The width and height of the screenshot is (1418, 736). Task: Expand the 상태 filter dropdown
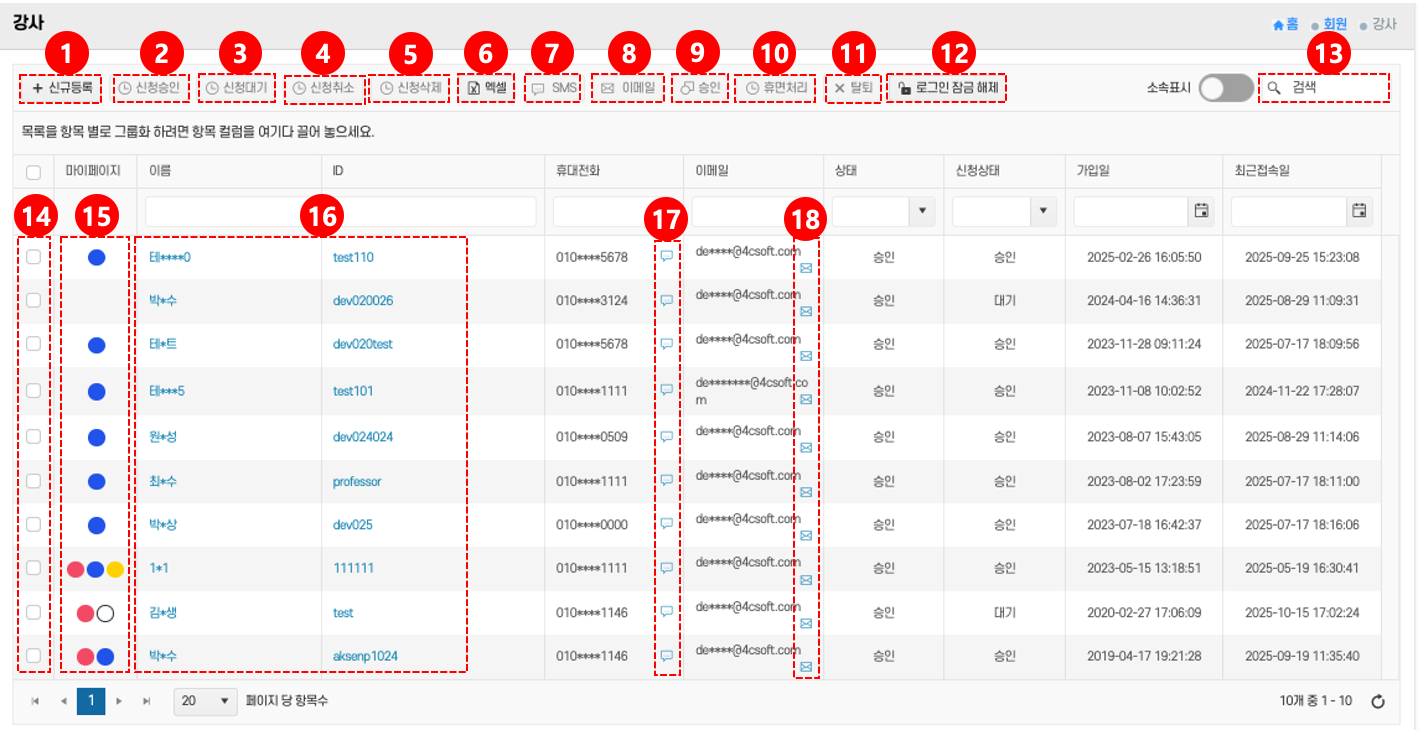tap(920, 211)
